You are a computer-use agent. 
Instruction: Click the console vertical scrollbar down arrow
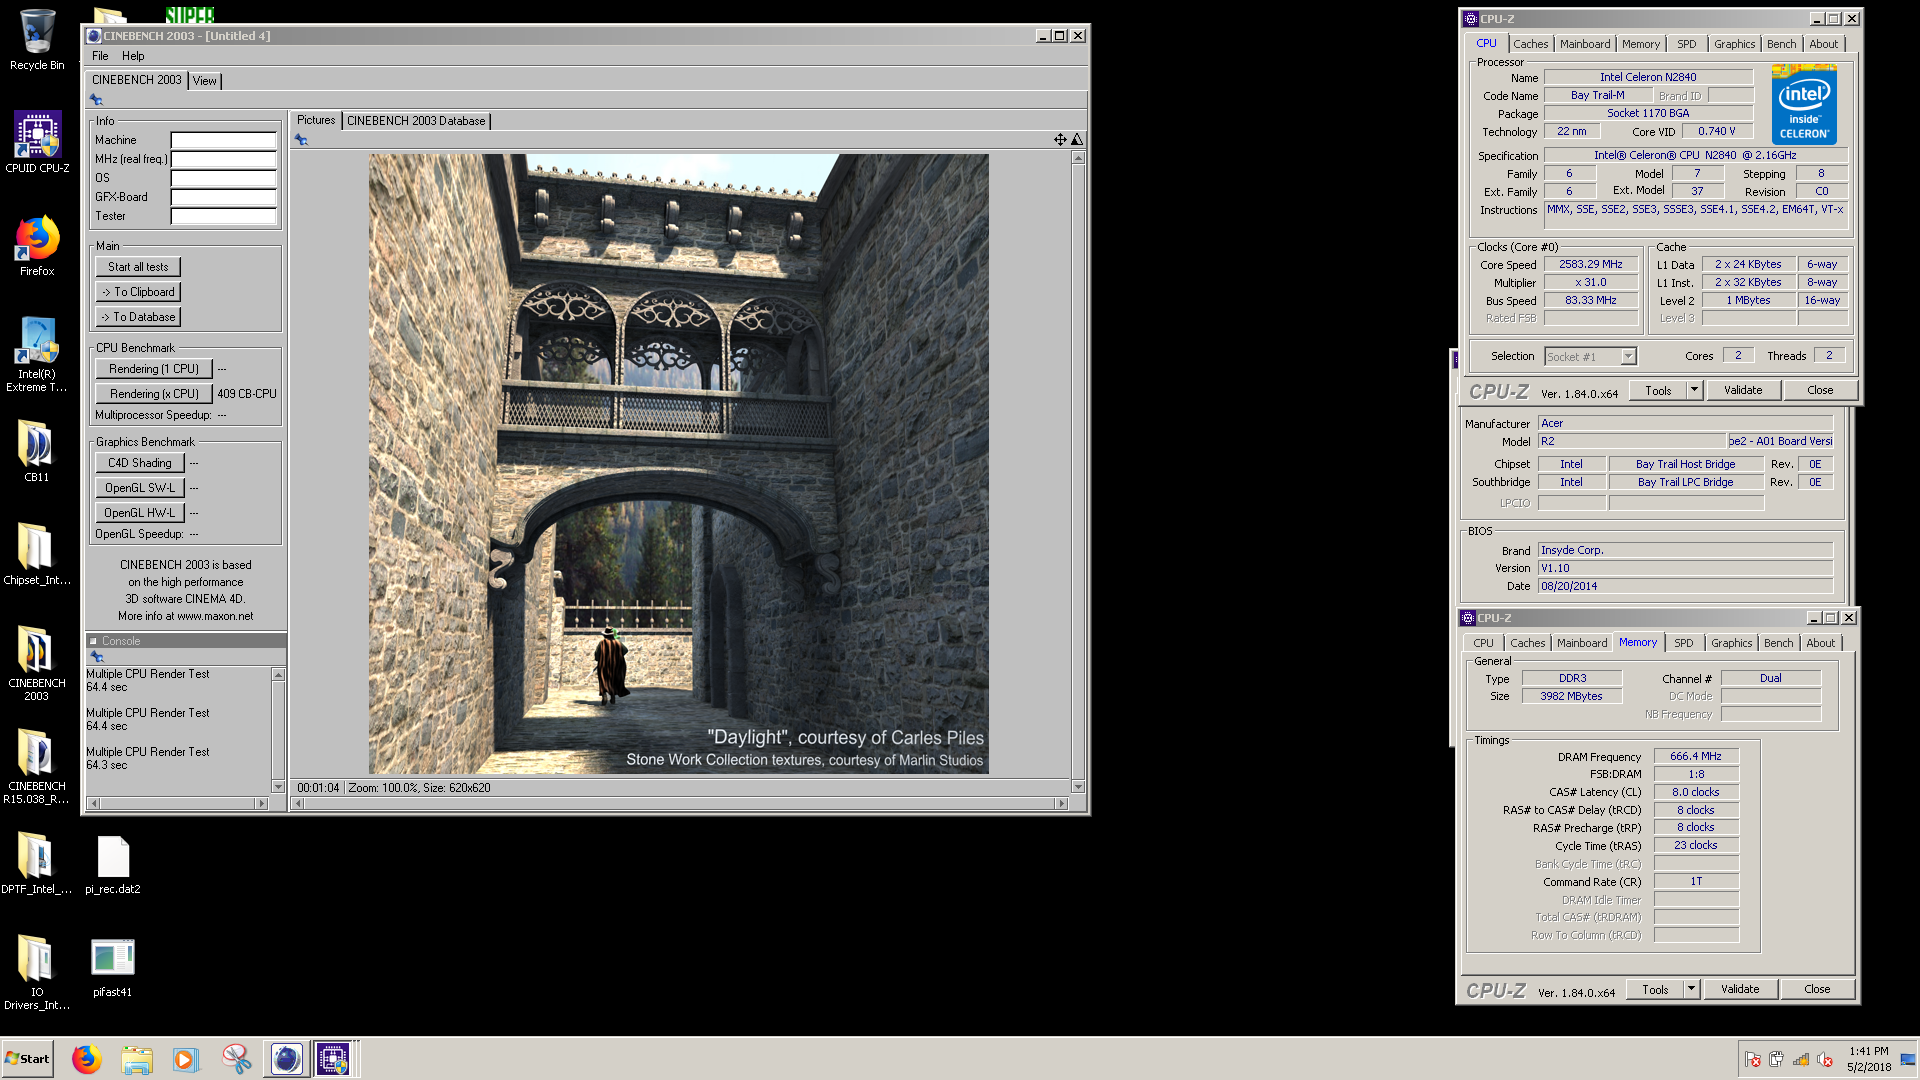[x=278, y=787]
